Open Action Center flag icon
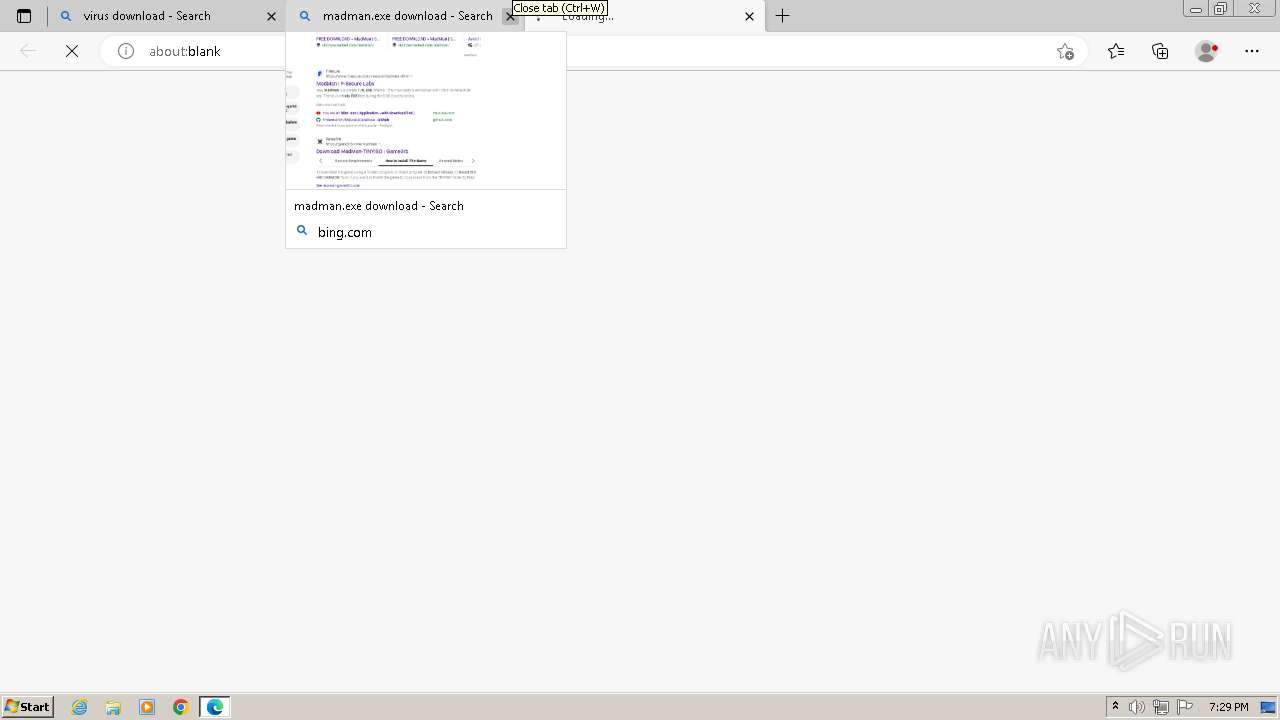Screen dimensions: 1280x720 coord(1185,707)
